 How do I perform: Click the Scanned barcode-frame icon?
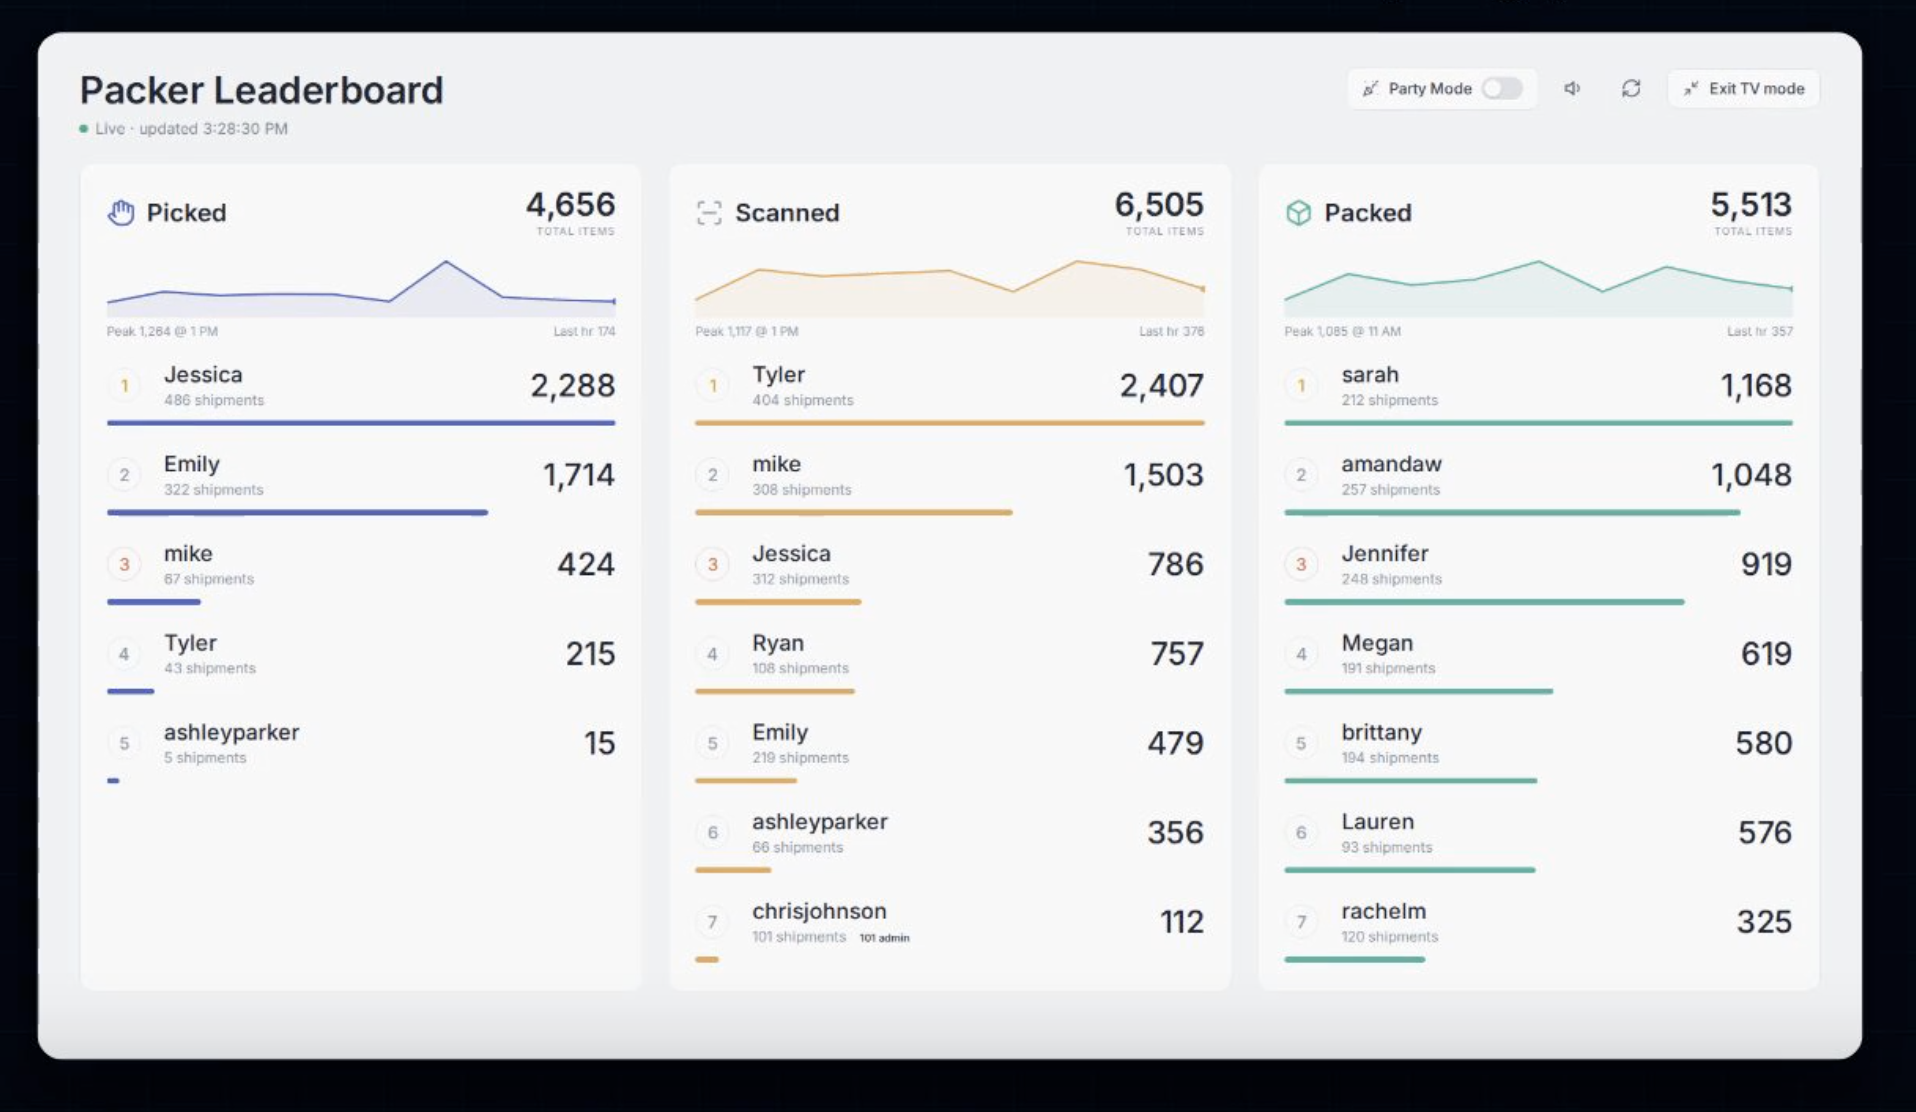point(709,212)
